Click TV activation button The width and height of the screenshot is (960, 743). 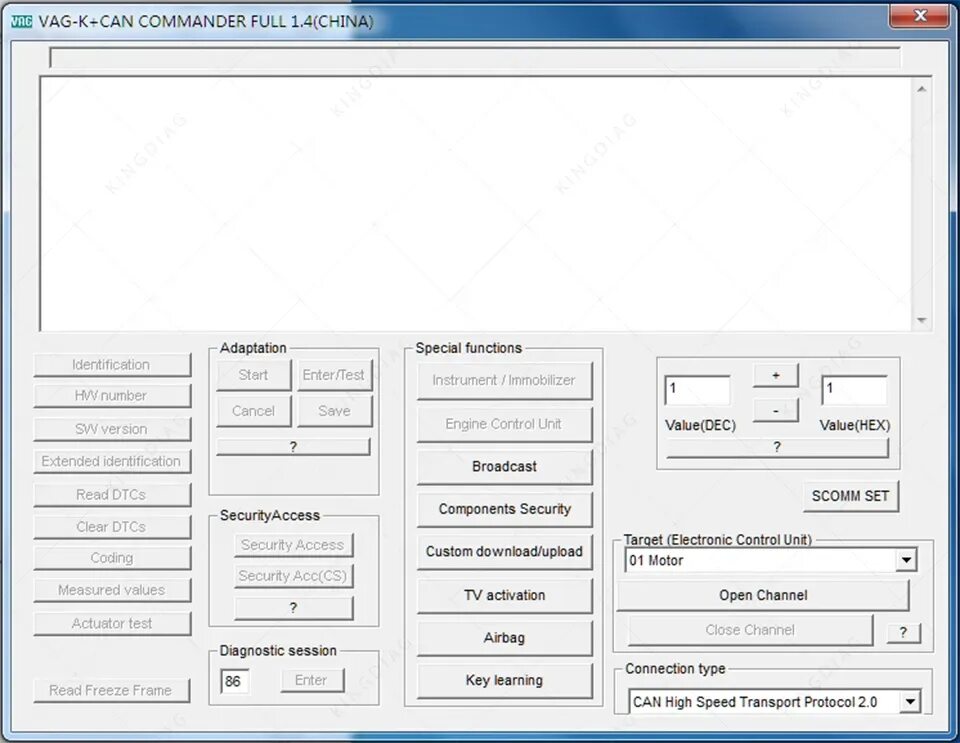[x=504, y=596]
